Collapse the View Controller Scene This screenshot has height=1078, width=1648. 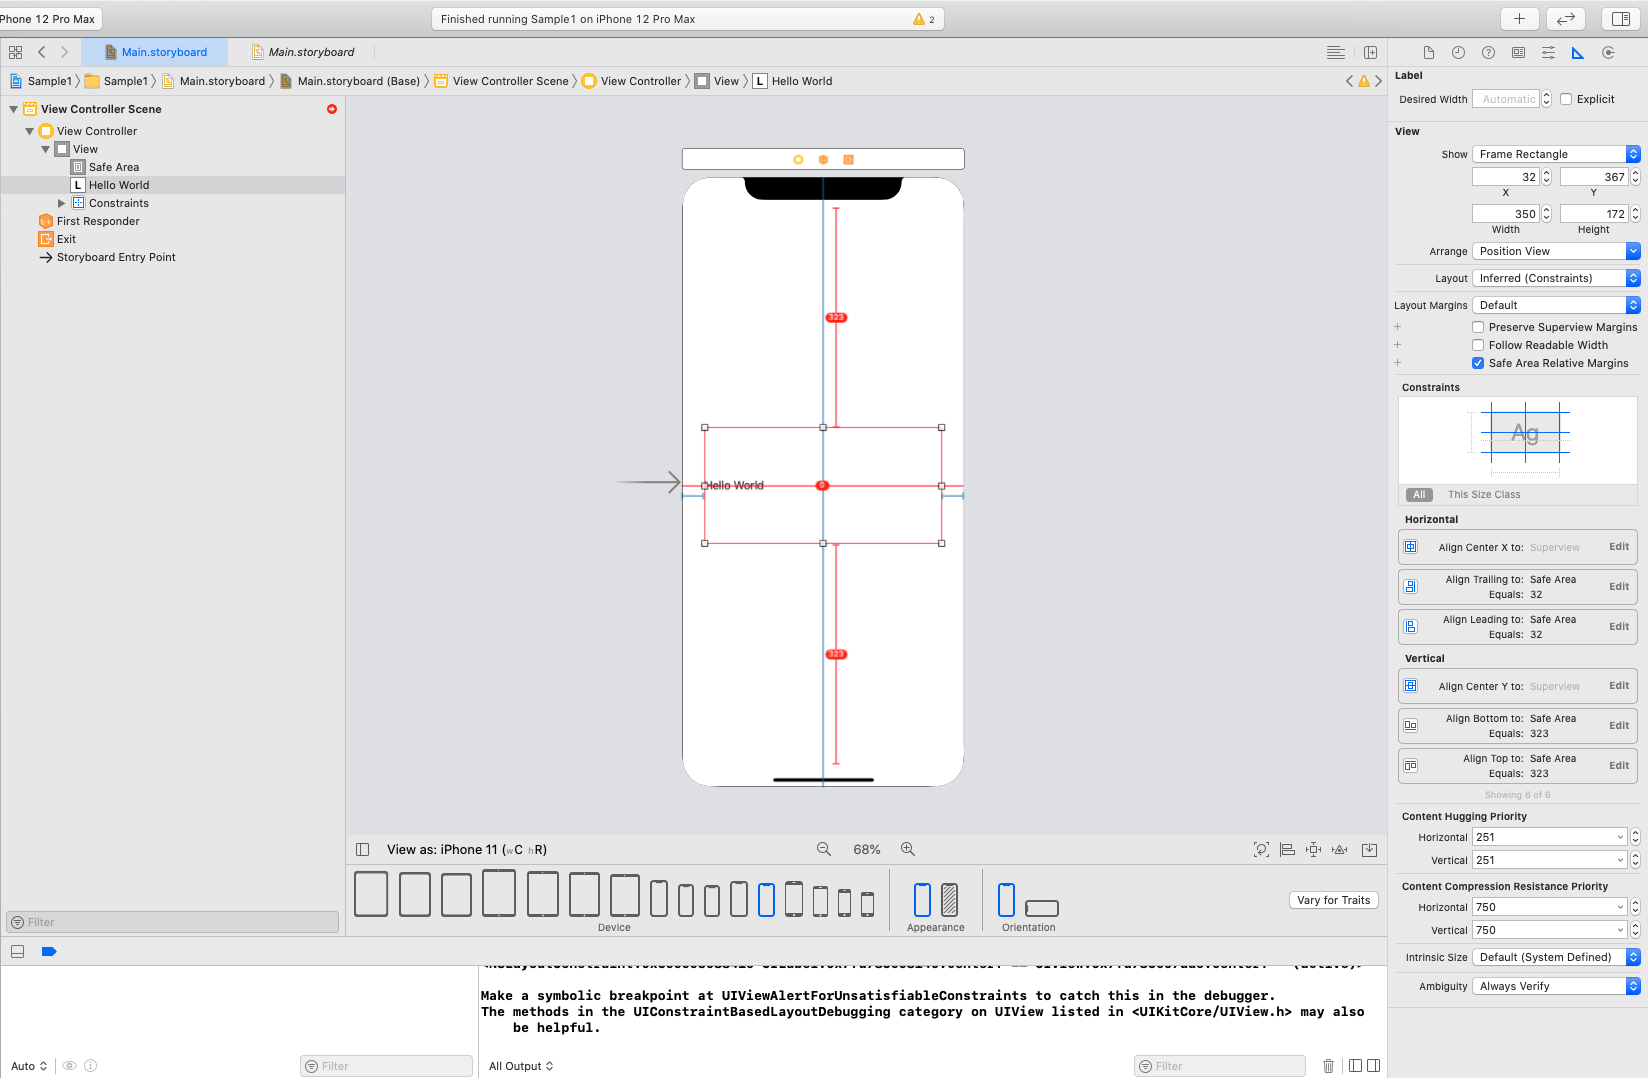[13, 109]
